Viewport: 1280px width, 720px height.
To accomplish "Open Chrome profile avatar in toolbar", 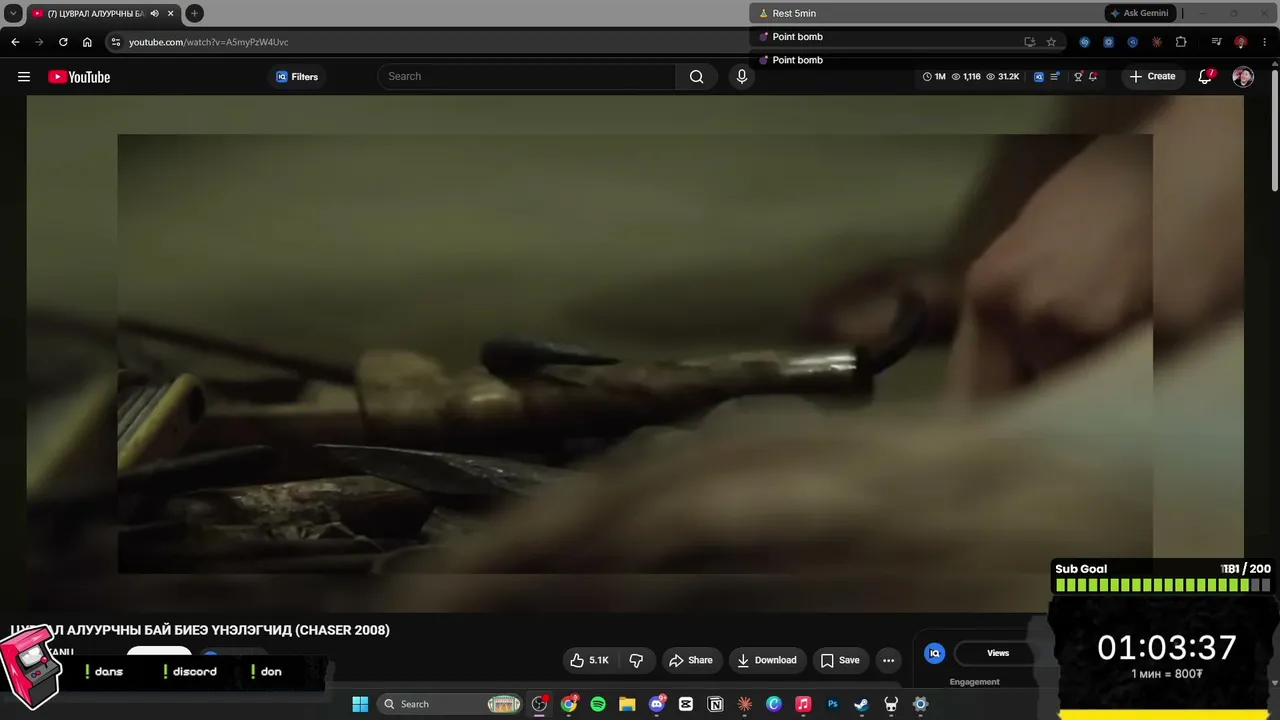I will tap(1240, 42).
